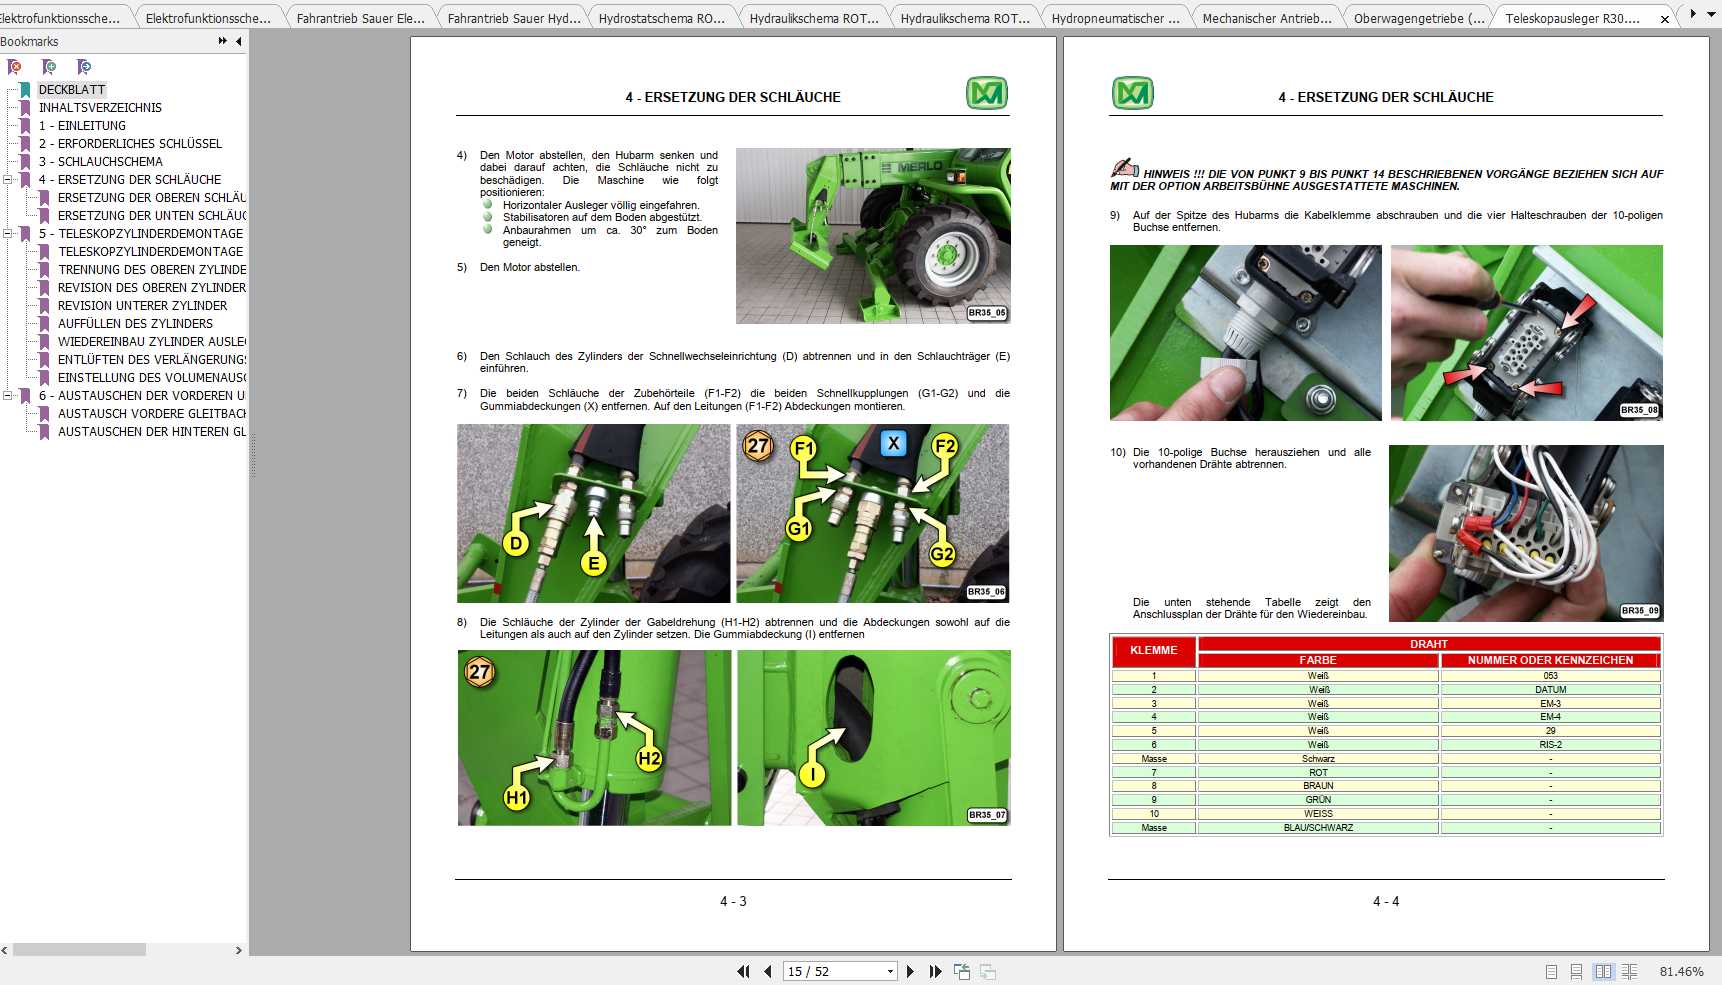Collapse the Bookmarks panel with the left arrow

[x=238, y=41]
